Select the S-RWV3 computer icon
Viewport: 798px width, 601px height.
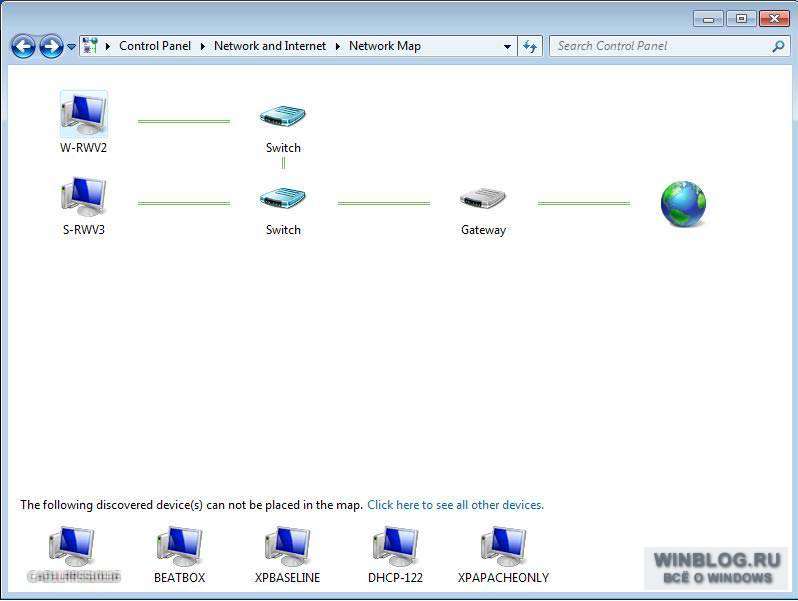coord(83,197)
